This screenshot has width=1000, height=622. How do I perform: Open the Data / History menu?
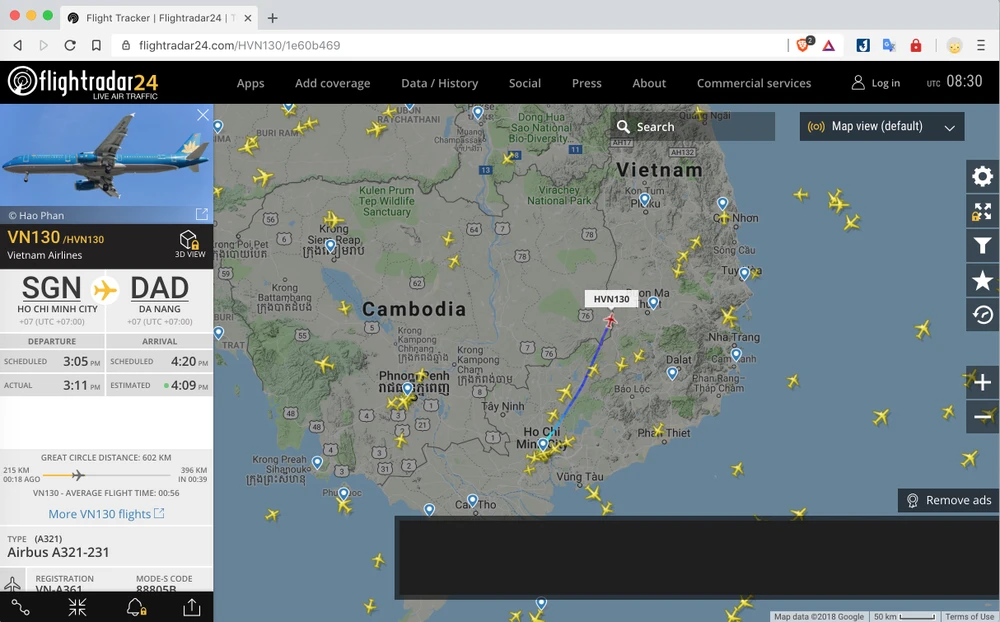tap(439, 83)
